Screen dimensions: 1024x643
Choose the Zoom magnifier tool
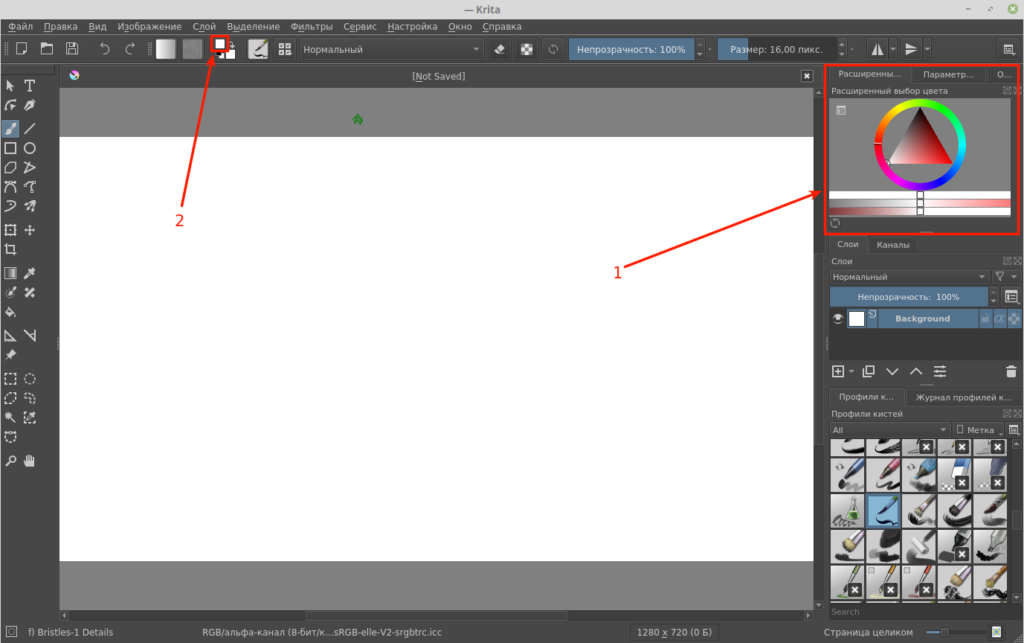click(10, 460)
